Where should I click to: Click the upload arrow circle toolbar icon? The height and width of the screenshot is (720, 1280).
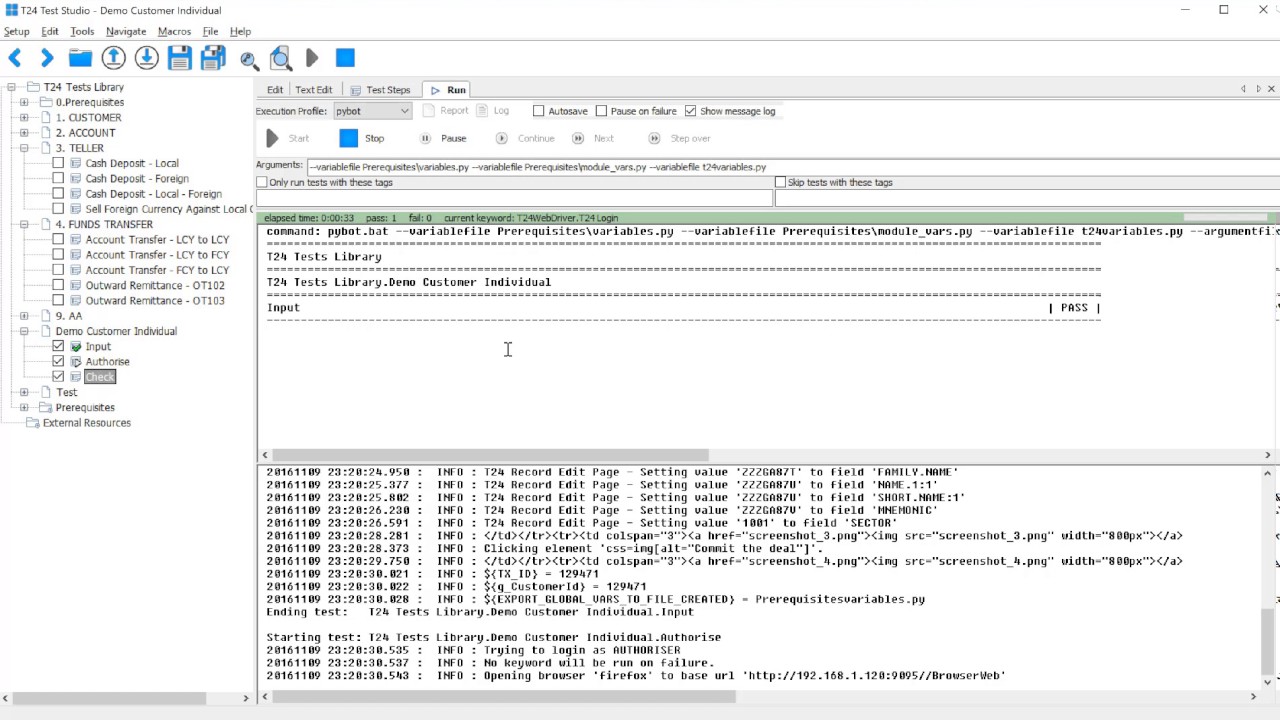(x=113, y=58)
